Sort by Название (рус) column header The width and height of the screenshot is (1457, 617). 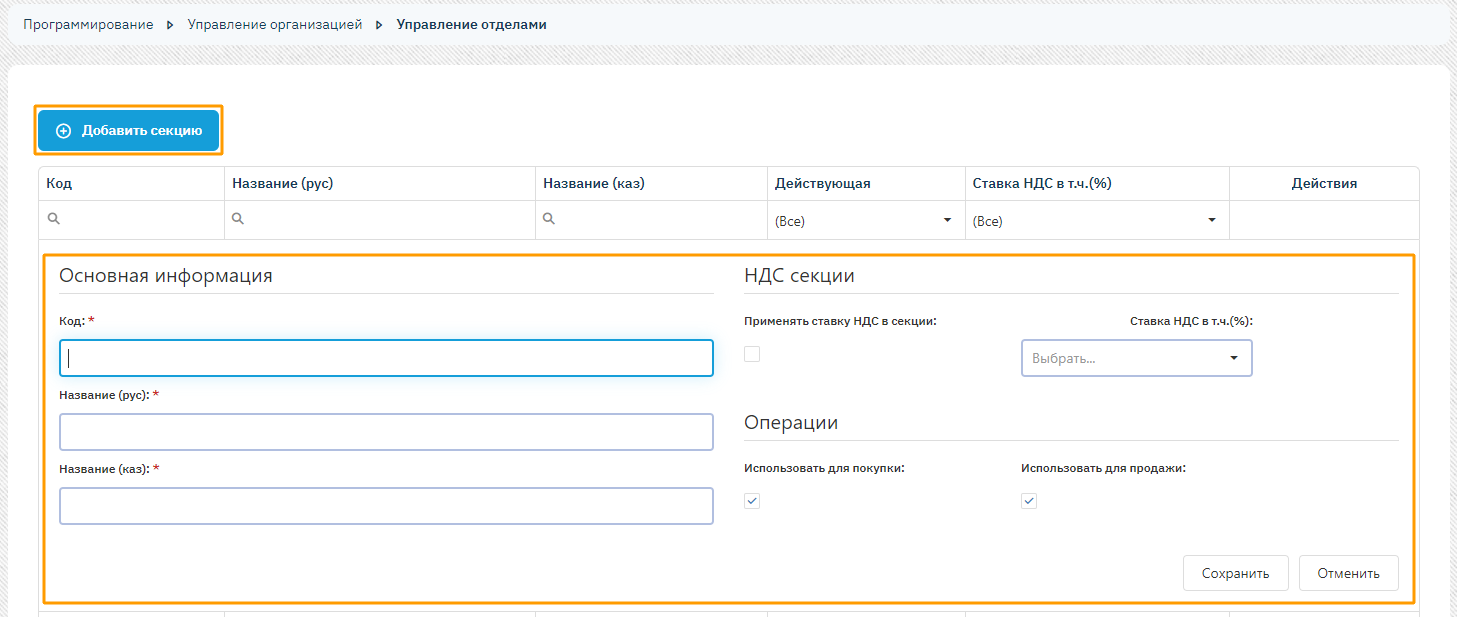[x=380, y=184]
